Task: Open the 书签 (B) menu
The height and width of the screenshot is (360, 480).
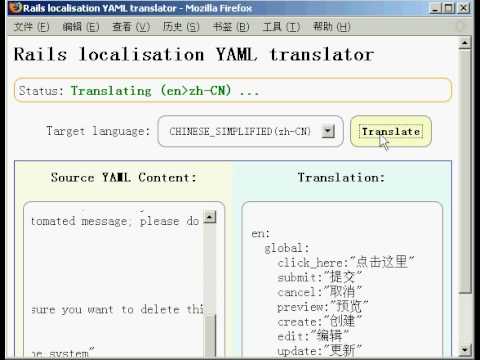Action: [231, 27]
